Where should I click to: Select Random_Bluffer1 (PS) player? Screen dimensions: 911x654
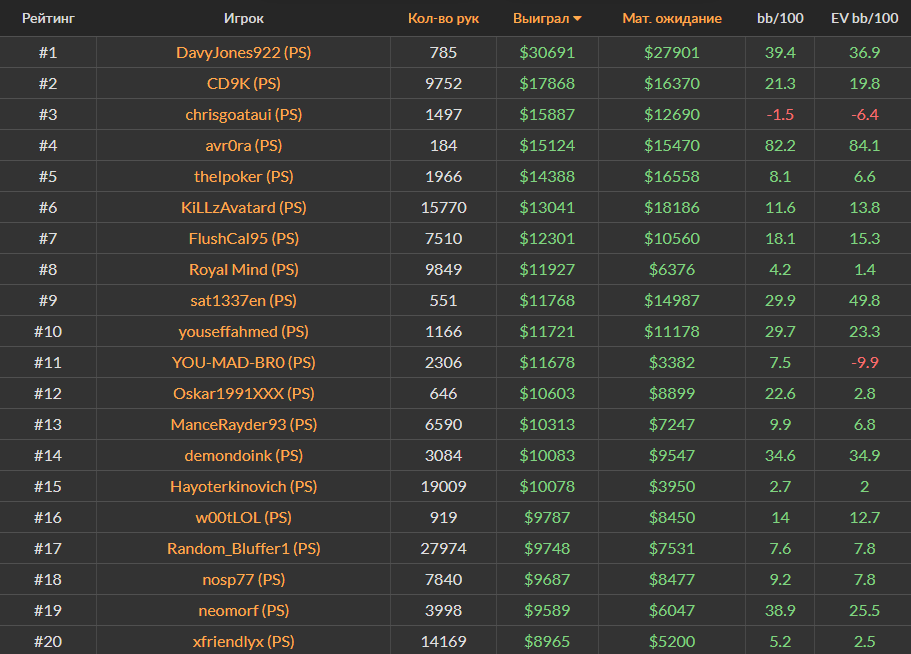[243, 549]
